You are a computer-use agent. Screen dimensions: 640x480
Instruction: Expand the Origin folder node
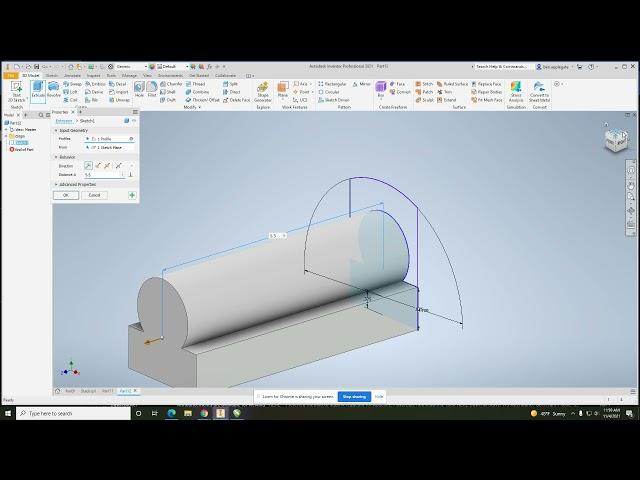pos(6,136)
